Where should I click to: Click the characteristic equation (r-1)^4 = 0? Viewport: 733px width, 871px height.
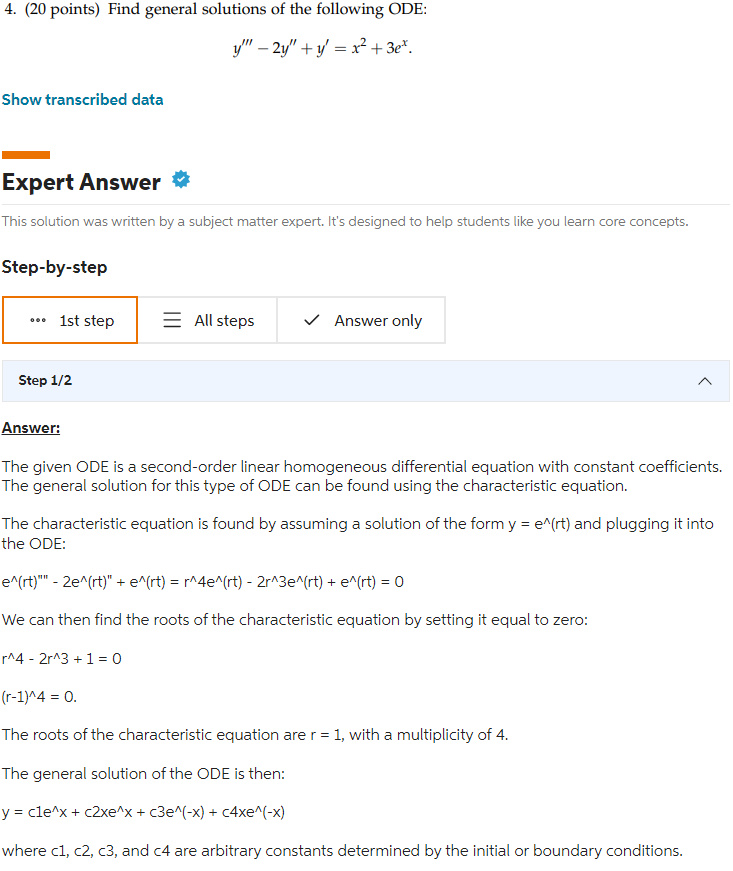pos(41,696)
